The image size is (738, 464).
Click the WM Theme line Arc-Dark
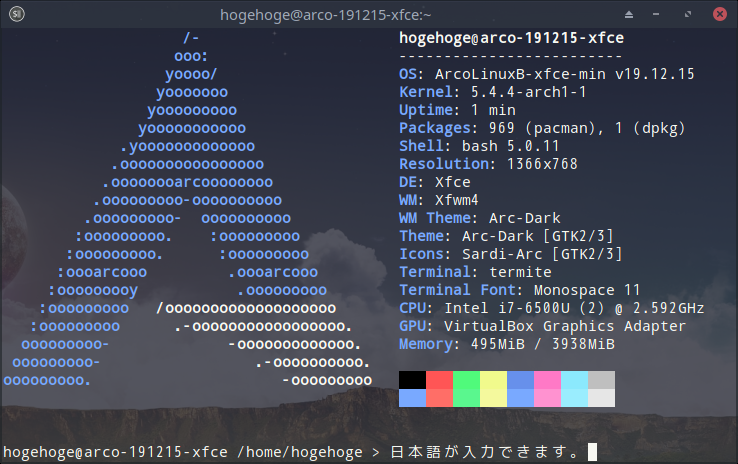[x=480, y=218]
